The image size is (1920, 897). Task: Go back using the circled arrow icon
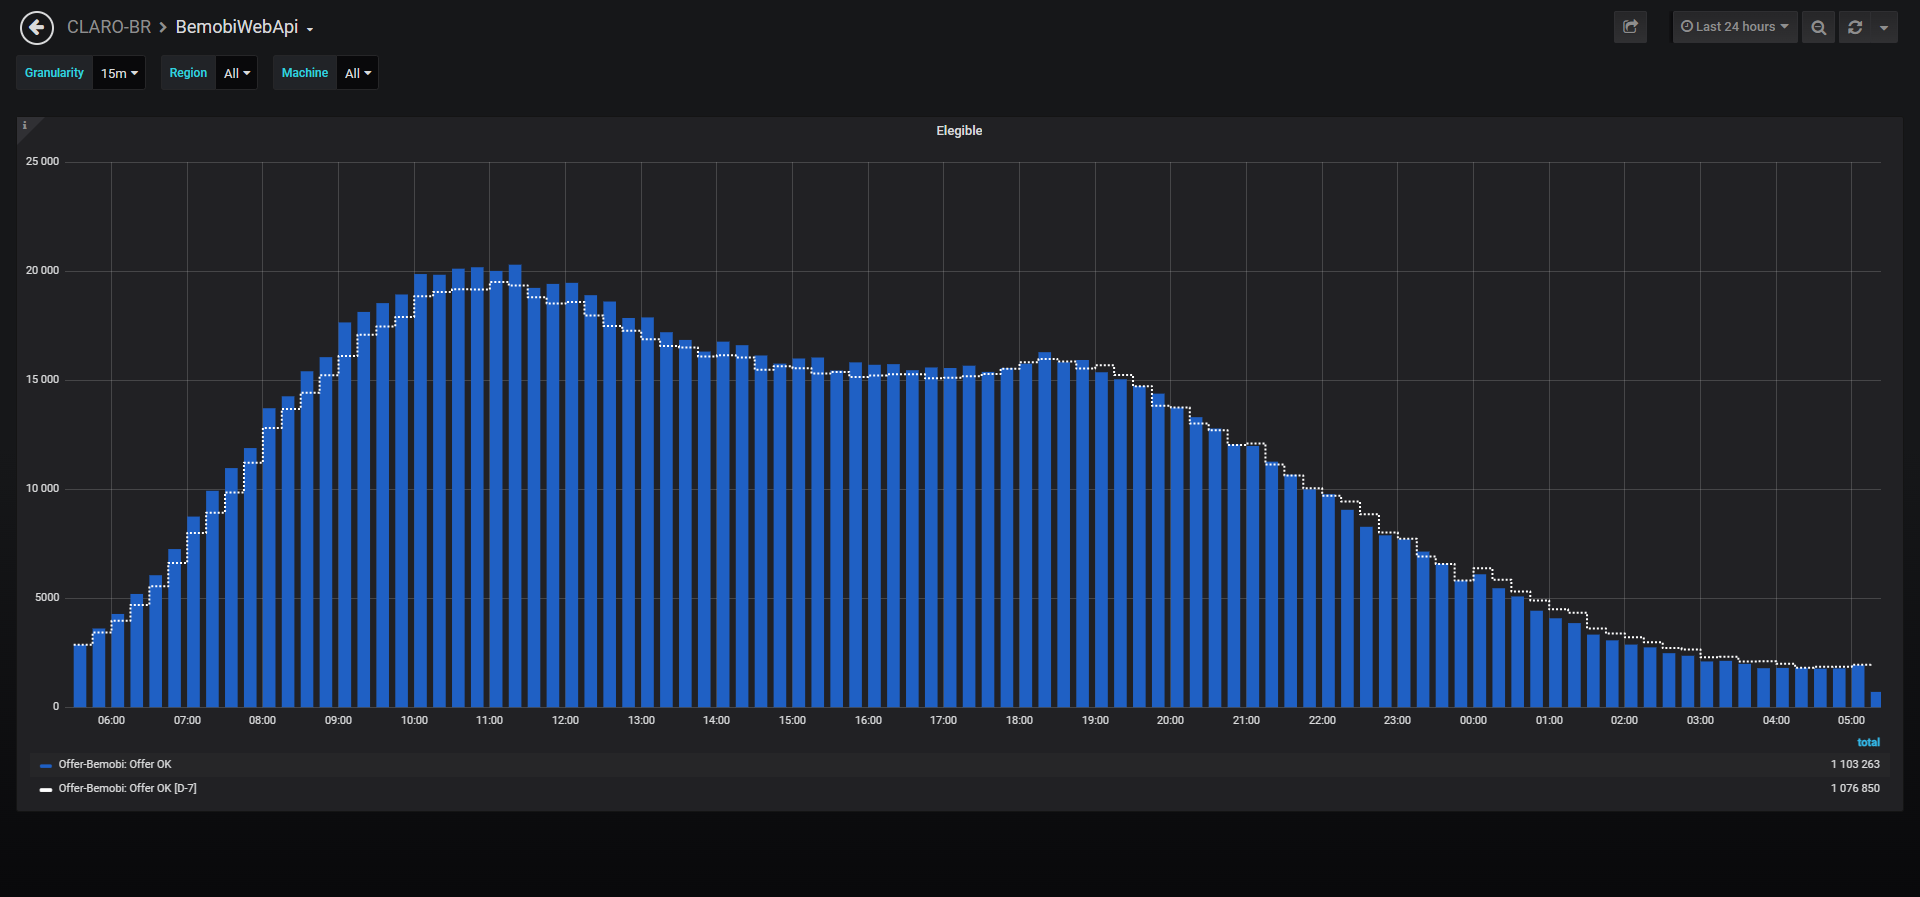coord(37,27)
